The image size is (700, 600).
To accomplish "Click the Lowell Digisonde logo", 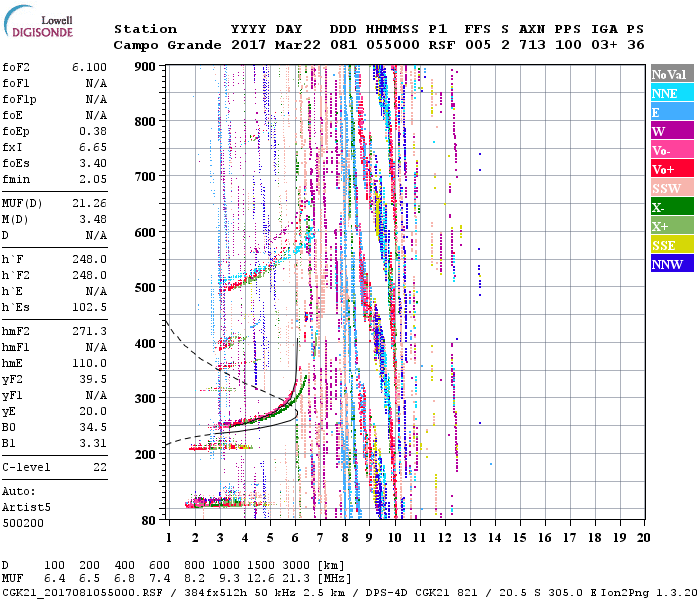I will 38,21.
